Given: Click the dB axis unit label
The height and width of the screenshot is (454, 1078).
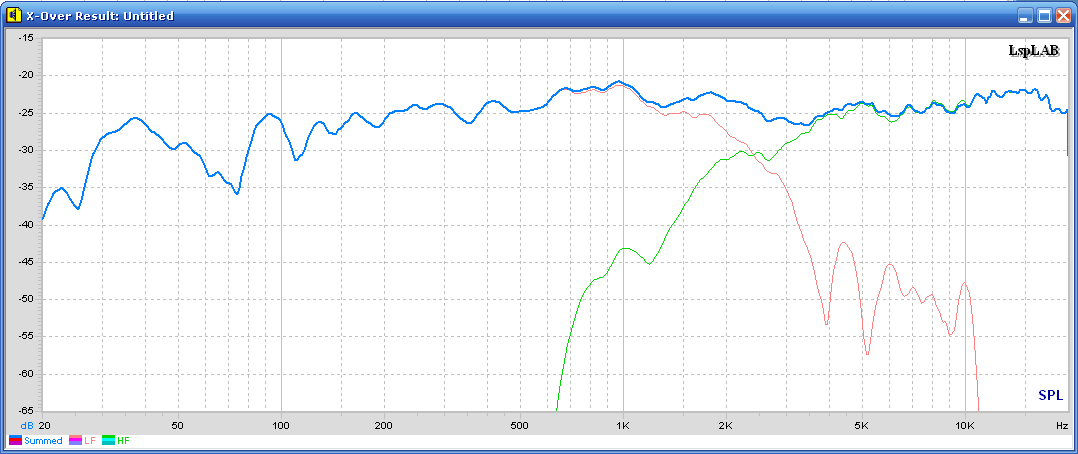Looking at the screenshot, I should click(27, 426).
